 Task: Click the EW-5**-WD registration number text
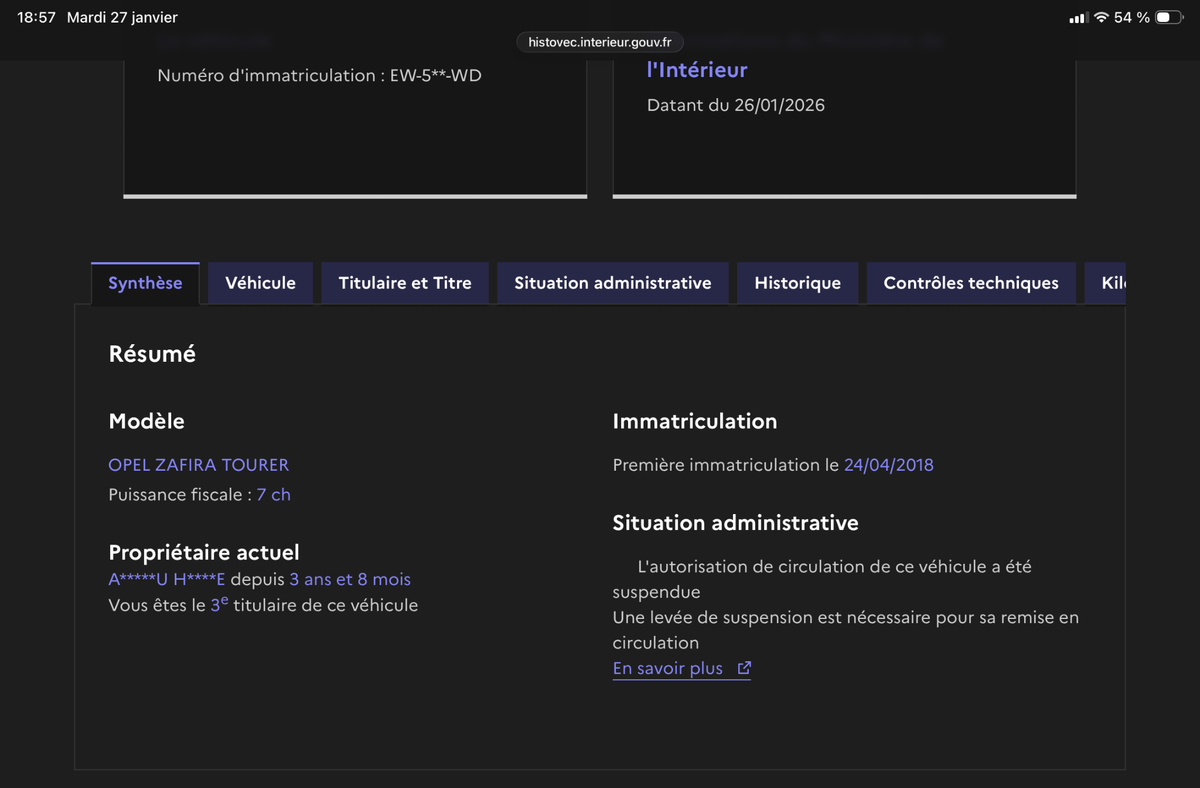[x=435, y=75]
